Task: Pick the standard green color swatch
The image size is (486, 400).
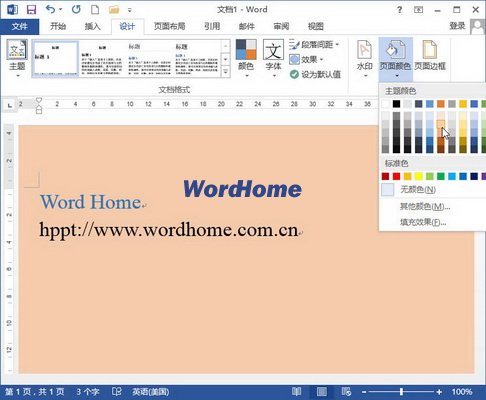Action: (x=441, y=176)
